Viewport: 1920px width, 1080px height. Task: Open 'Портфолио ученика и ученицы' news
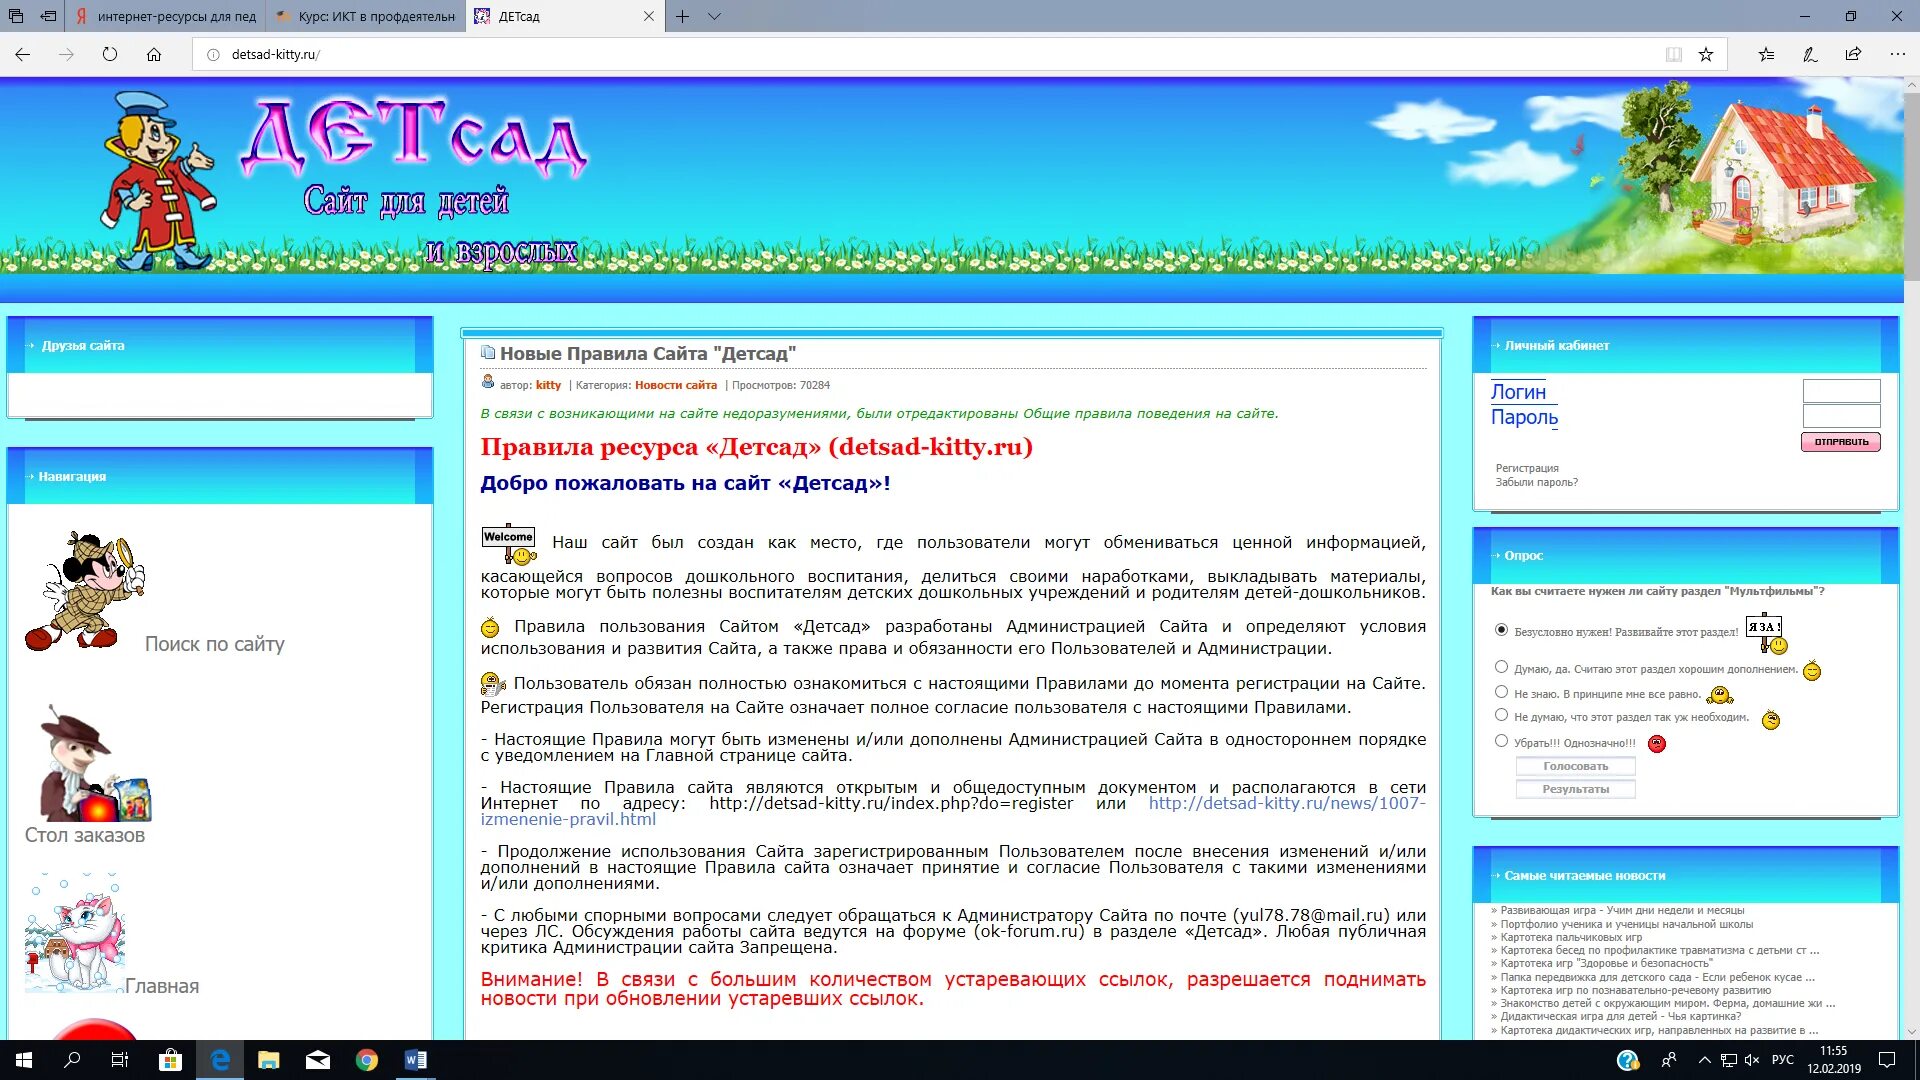pos(1626,924)
